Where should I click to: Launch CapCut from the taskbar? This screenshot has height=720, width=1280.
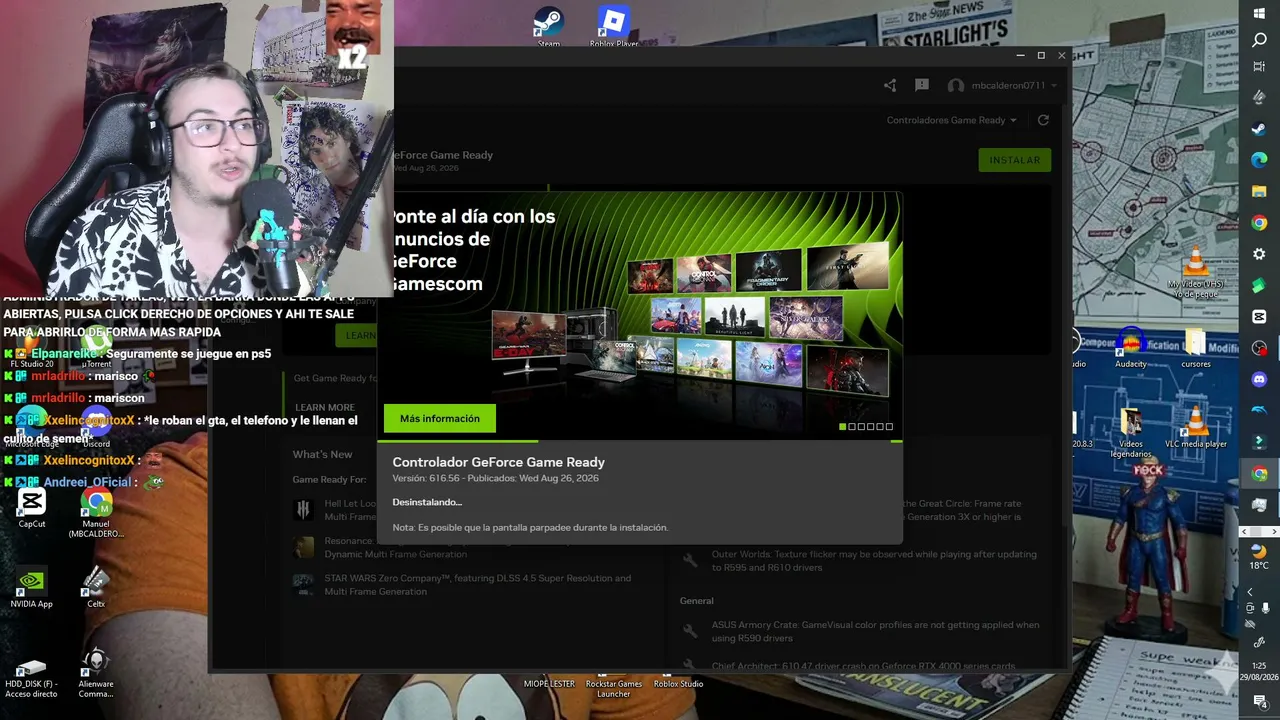[x=1259, y=316]
